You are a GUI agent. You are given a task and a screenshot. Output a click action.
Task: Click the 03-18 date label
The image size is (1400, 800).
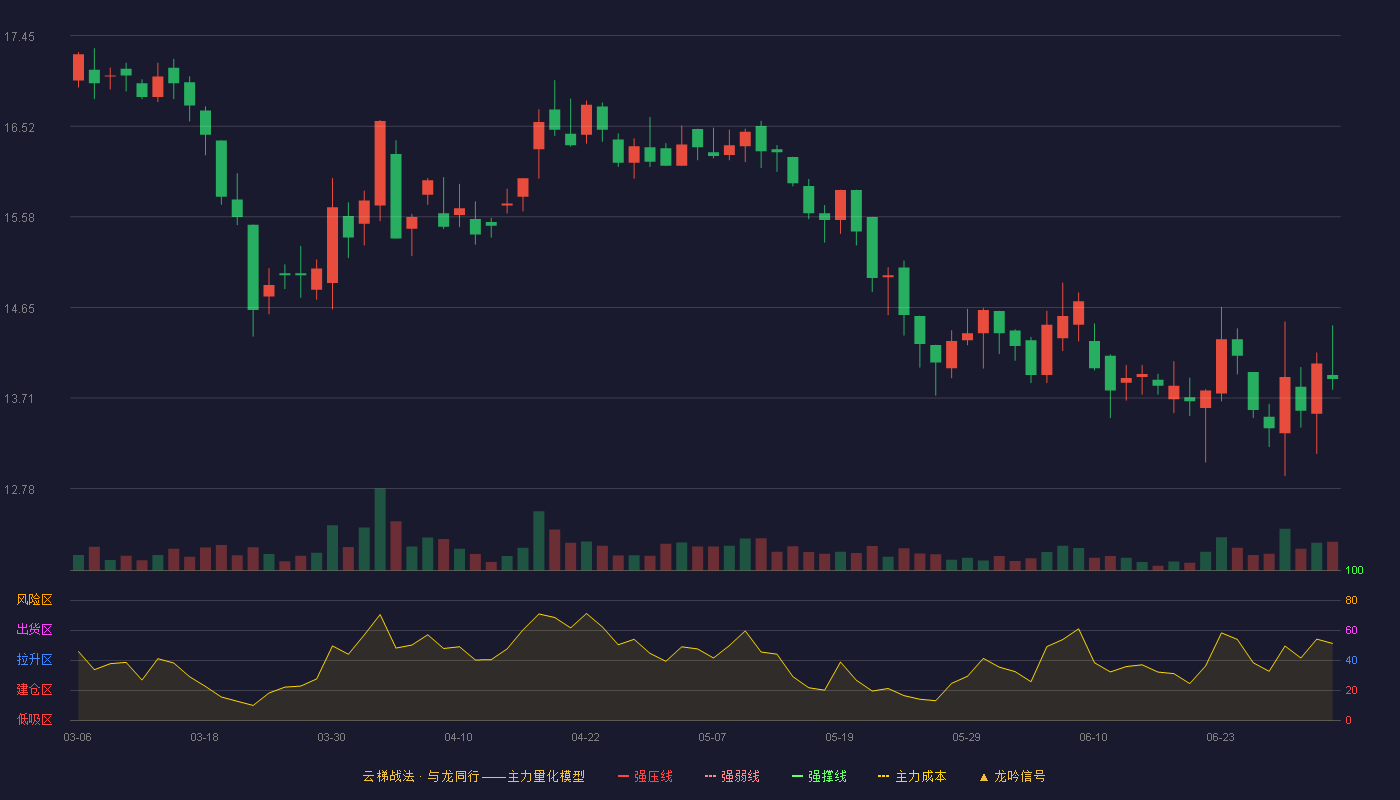[204, 737]
